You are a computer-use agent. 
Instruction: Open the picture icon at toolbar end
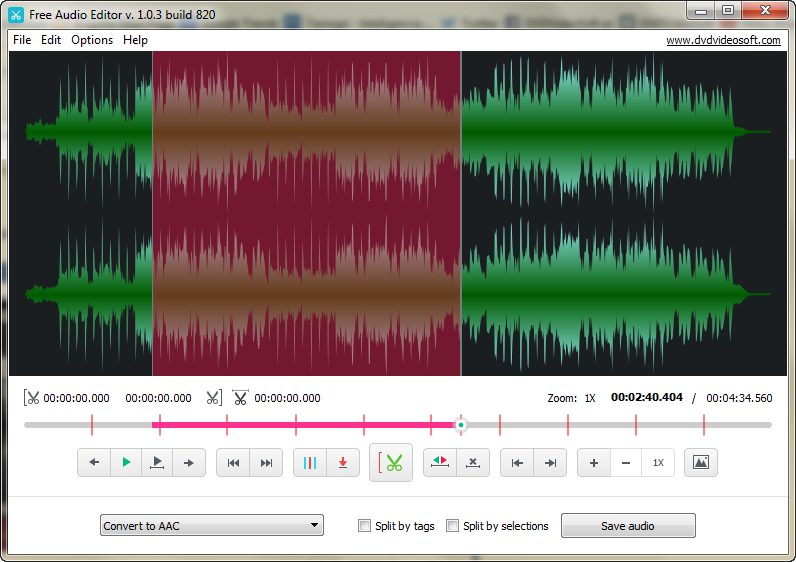coord(701,463)
